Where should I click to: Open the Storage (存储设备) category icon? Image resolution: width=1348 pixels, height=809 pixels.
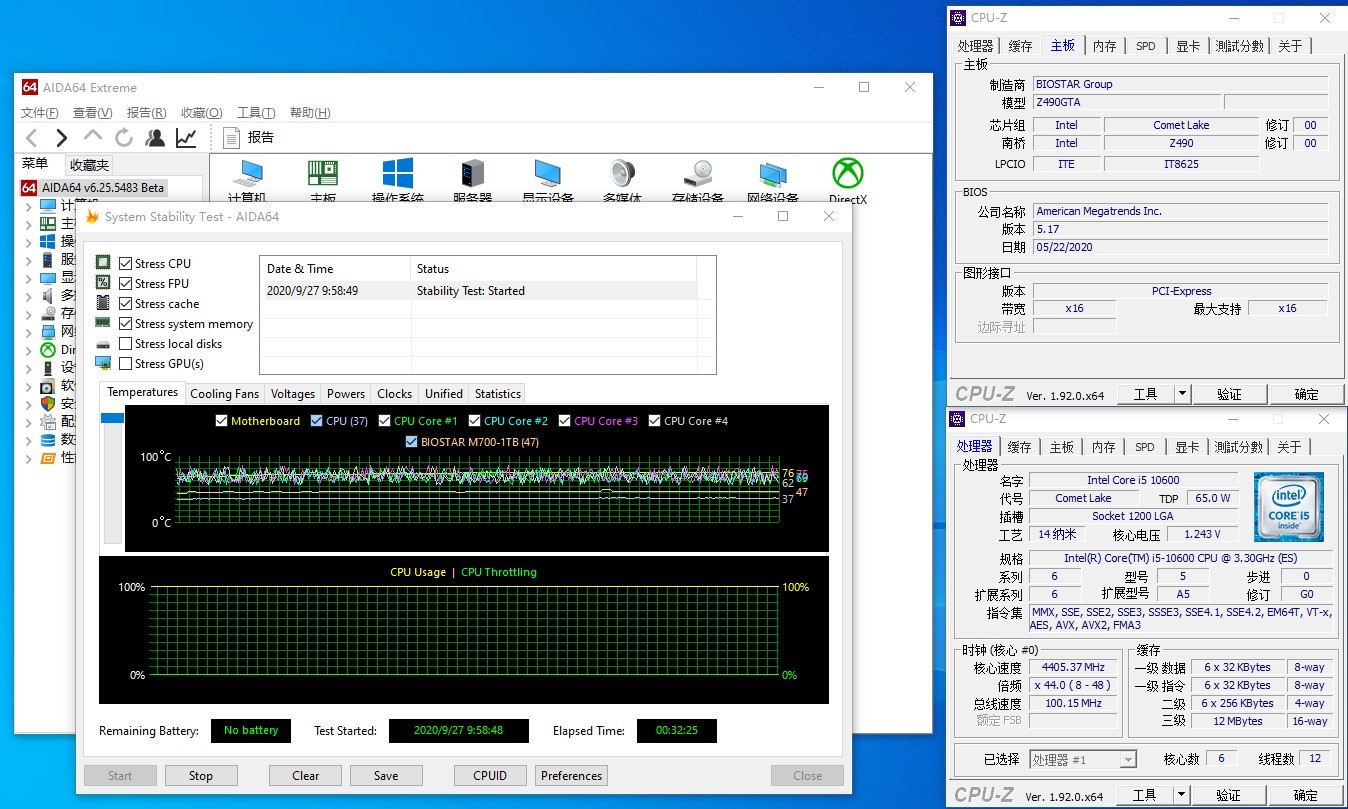(x=698, y=175)
